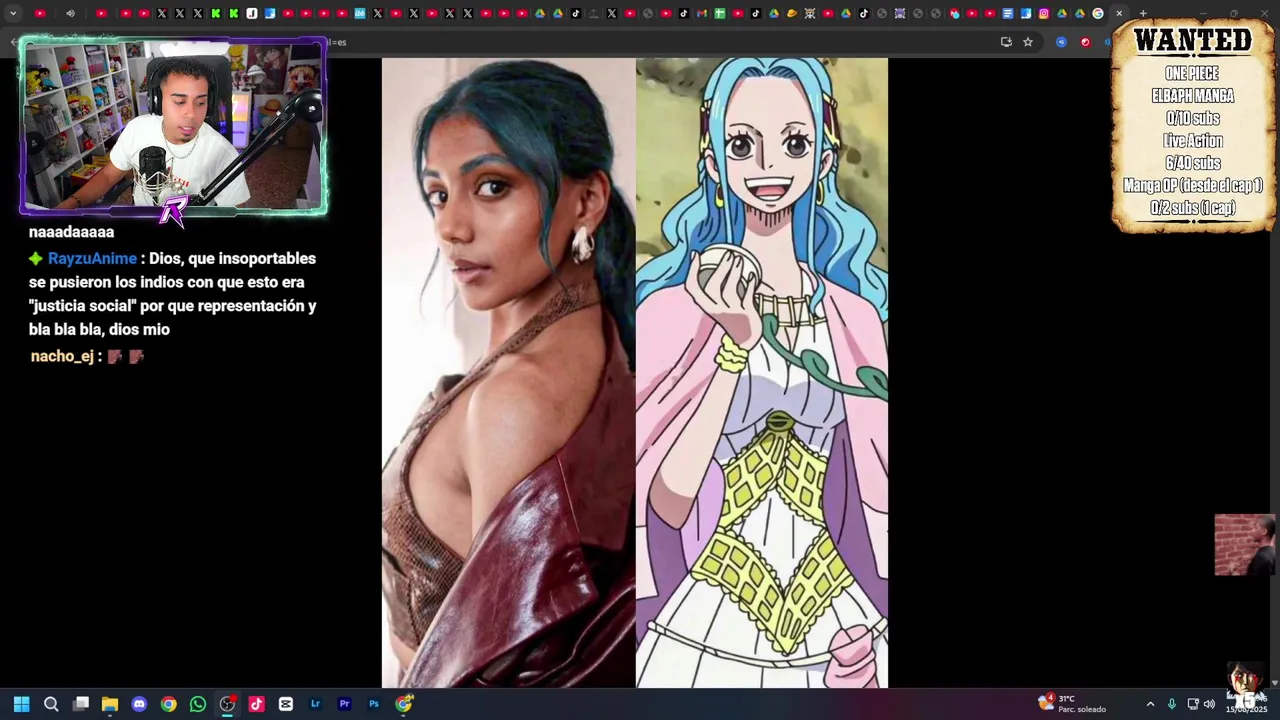Click the small thumbnail at the right edge
Viewport: 1280px width, 720px height.
[x=1245, y=545]
